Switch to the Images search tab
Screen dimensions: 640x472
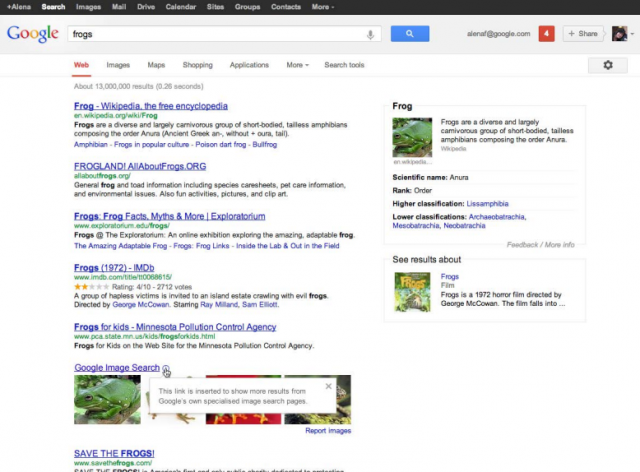118,65
